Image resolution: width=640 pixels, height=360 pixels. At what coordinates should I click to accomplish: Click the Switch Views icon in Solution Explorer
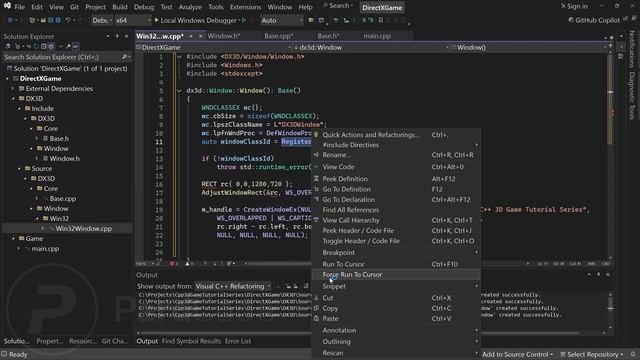click(18, 47)
